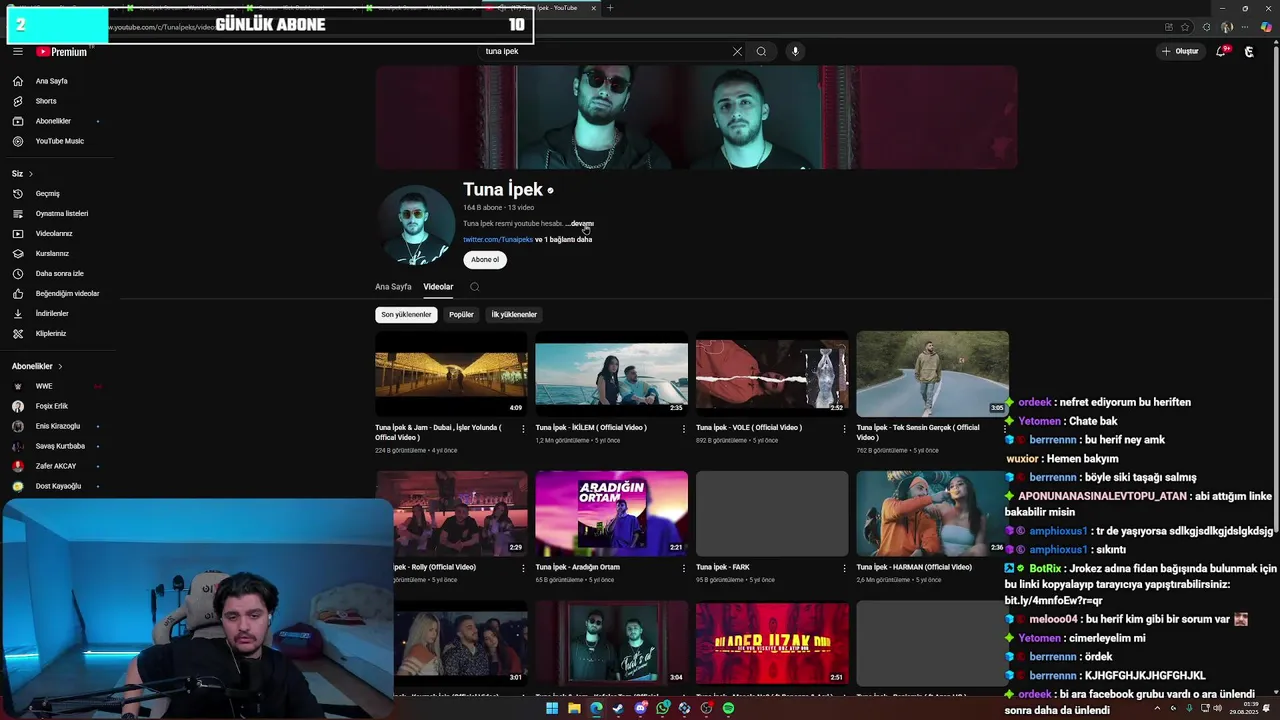
Task: Switch to the channel Ana Sayfa tab
Action: (393, 287)
